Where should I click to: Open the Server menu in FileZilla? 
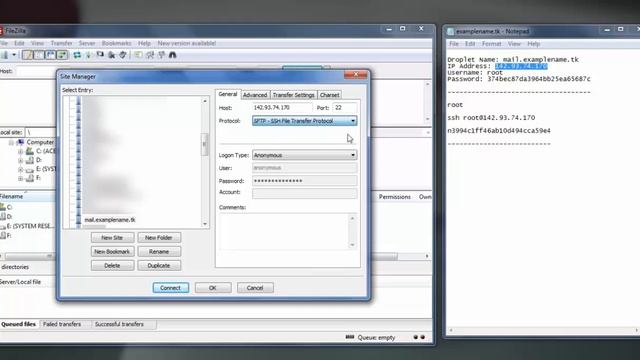click(x=87, y=43)
